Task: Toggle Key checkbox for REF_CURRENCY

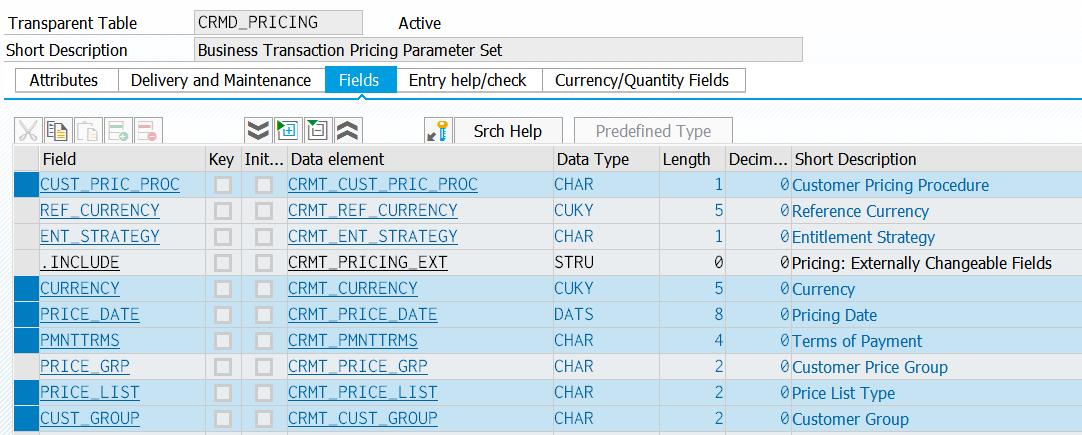Action: 222,211
